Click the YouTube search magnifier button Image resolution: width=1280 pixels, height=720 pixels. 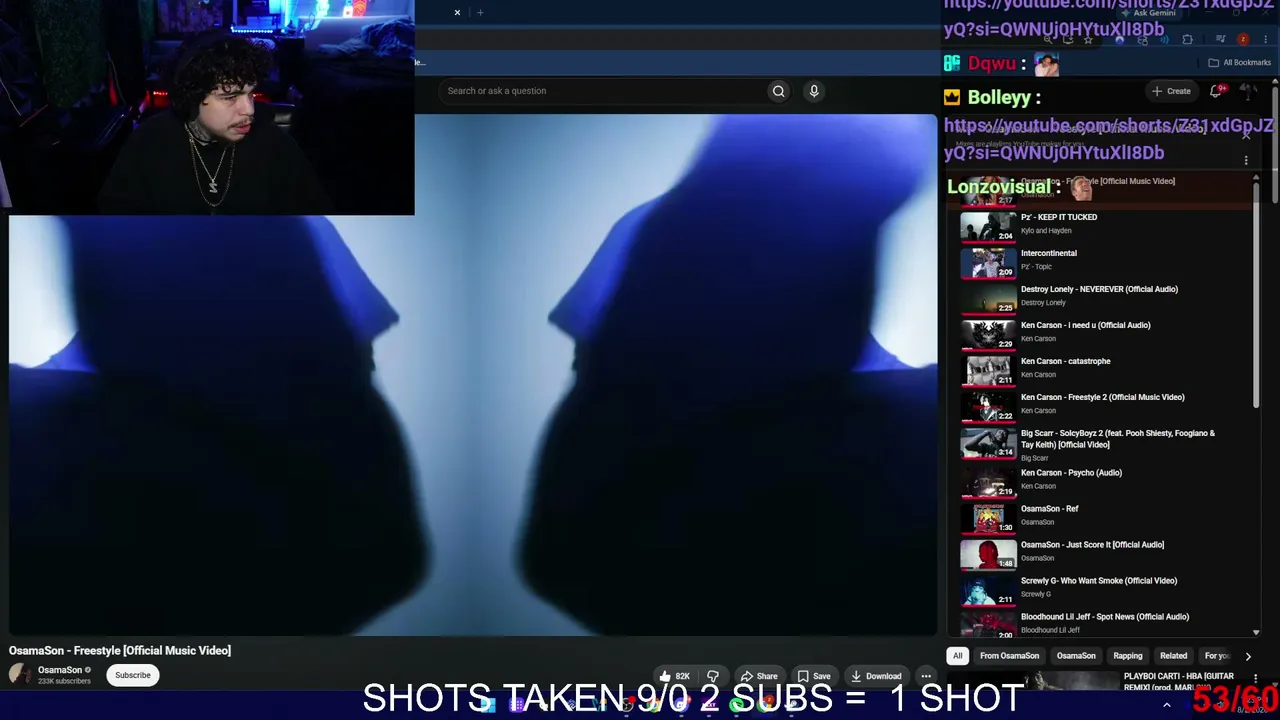point(778,91)
